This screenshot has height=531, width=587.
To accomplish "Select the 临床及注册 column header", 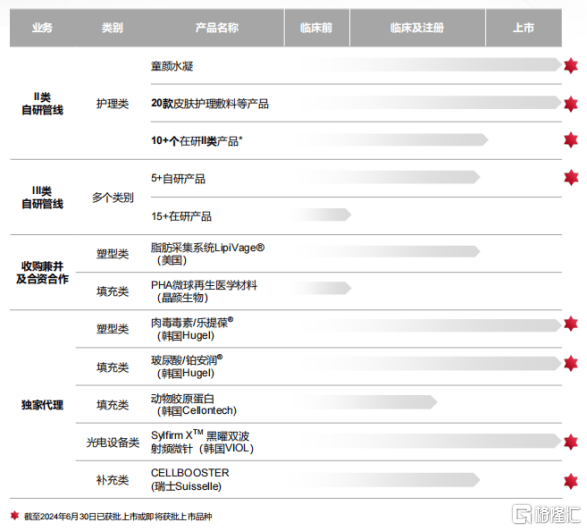I will click(417, 28).
